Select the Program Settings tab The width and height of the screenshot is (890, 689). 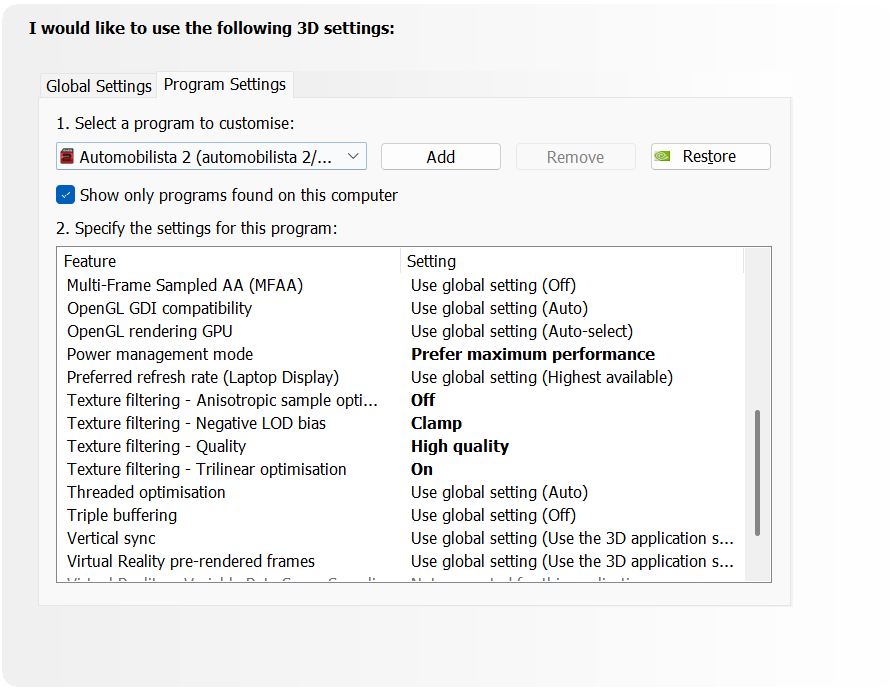pyautogui.click(x=225, y=85)
